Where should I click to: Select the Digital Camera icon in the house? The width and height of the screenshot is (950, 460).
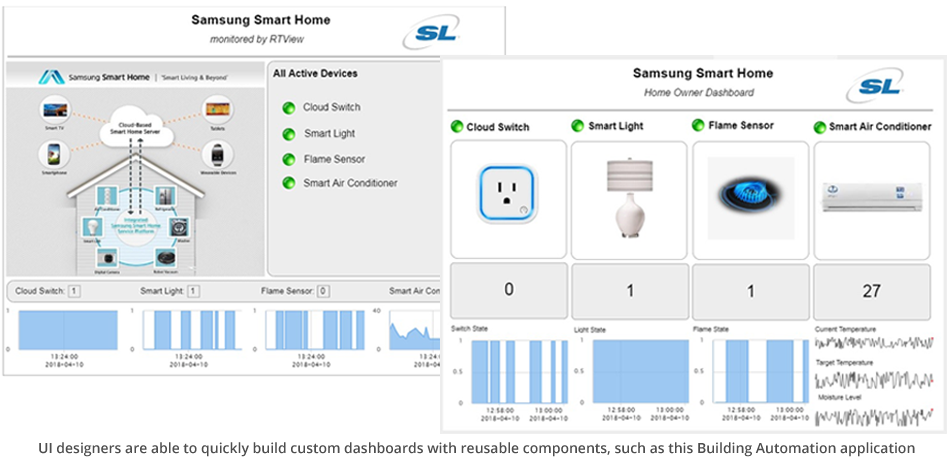tap(105, 258)
